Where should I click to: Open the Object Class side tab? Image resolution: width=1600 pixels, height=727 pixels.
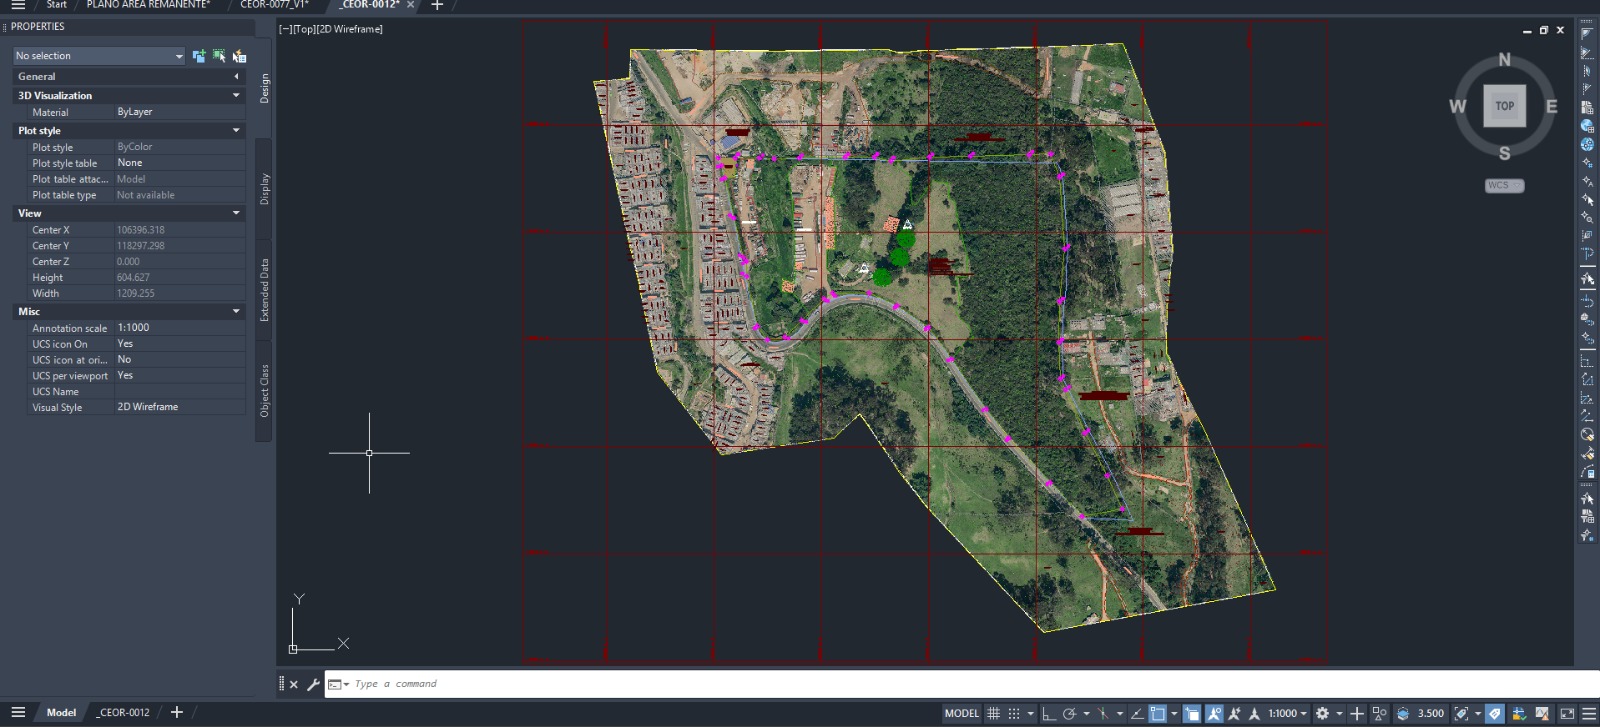264,391
